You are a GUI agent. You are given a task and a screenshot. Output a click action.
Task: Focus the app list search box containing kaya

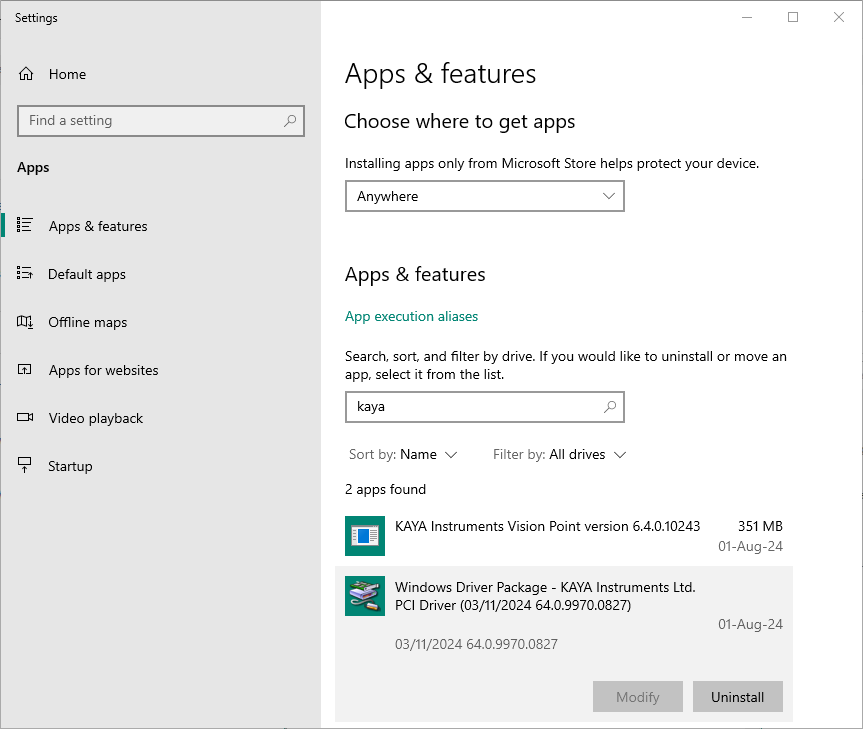470,407
